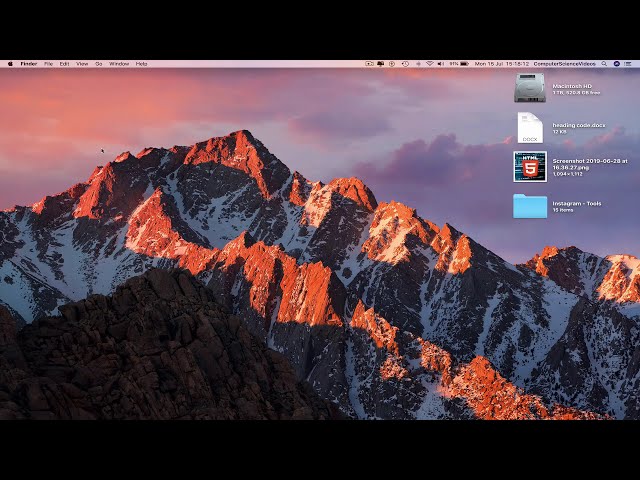
Task: Click the circled play status icon
Action: click(392, 64)
